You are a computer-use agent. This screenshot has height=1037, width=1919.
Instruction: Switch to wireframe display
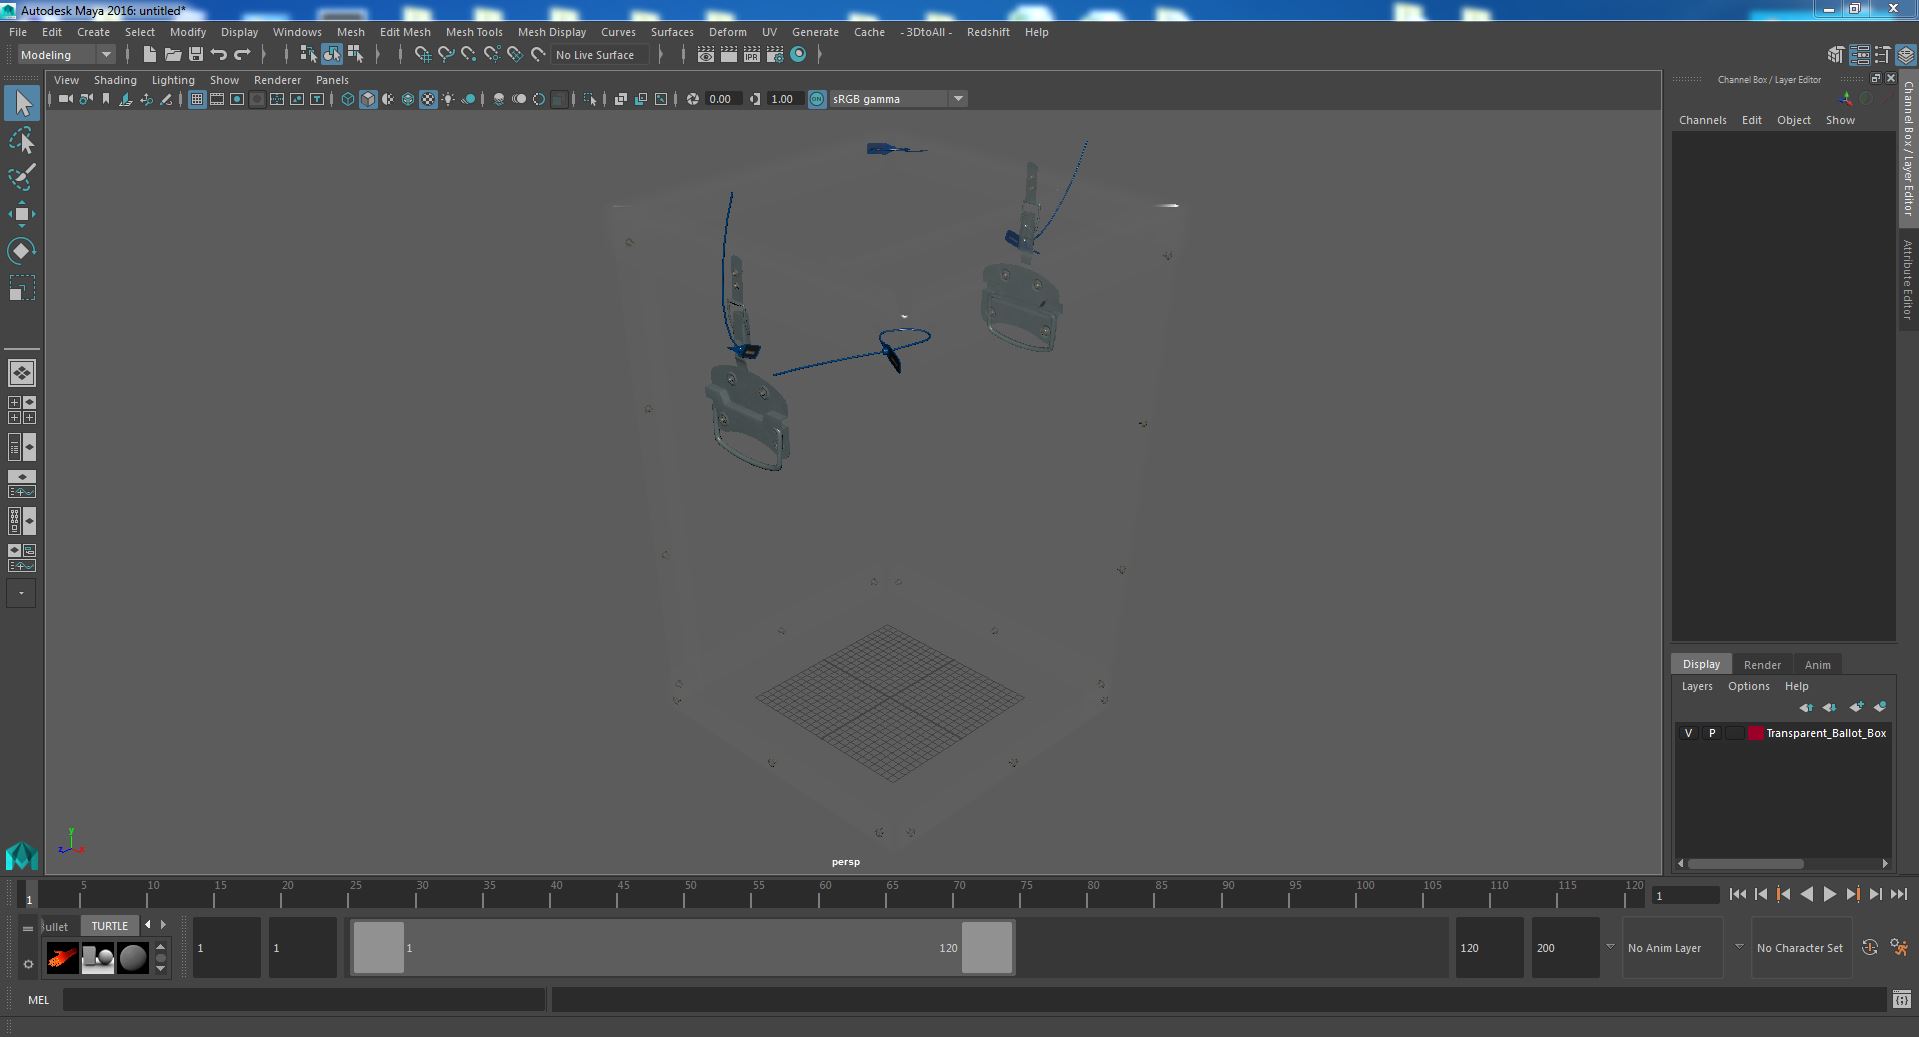tap(348, 99)
